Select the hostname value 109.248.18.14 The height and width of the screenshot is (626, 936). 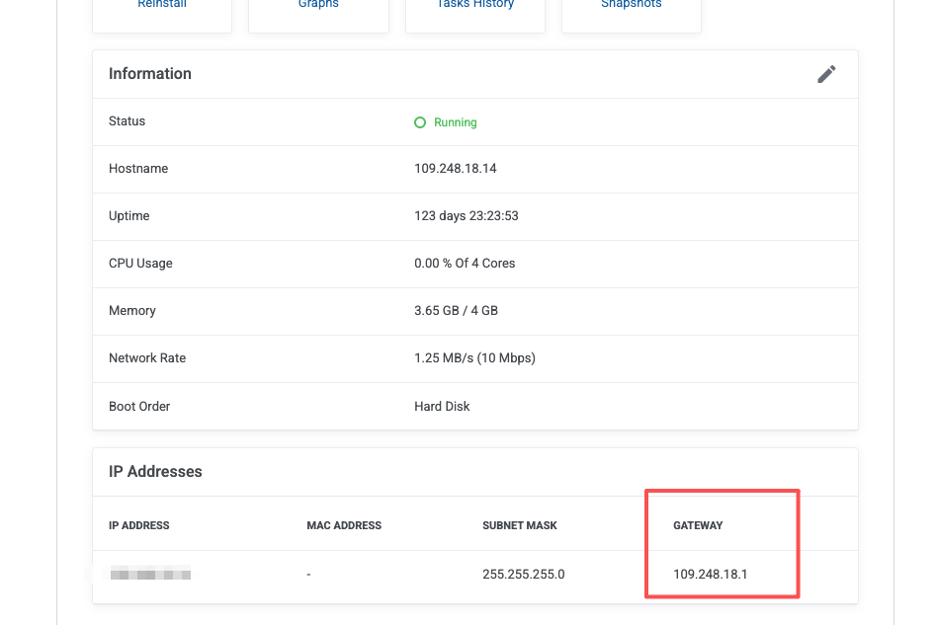point(455,169)
